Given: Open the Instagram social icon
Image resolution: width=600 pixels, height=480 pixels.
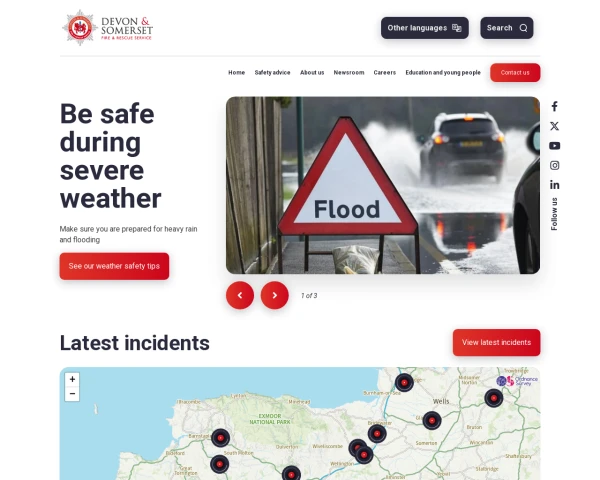Looking at the screenshot, I should tap(554, 165).
